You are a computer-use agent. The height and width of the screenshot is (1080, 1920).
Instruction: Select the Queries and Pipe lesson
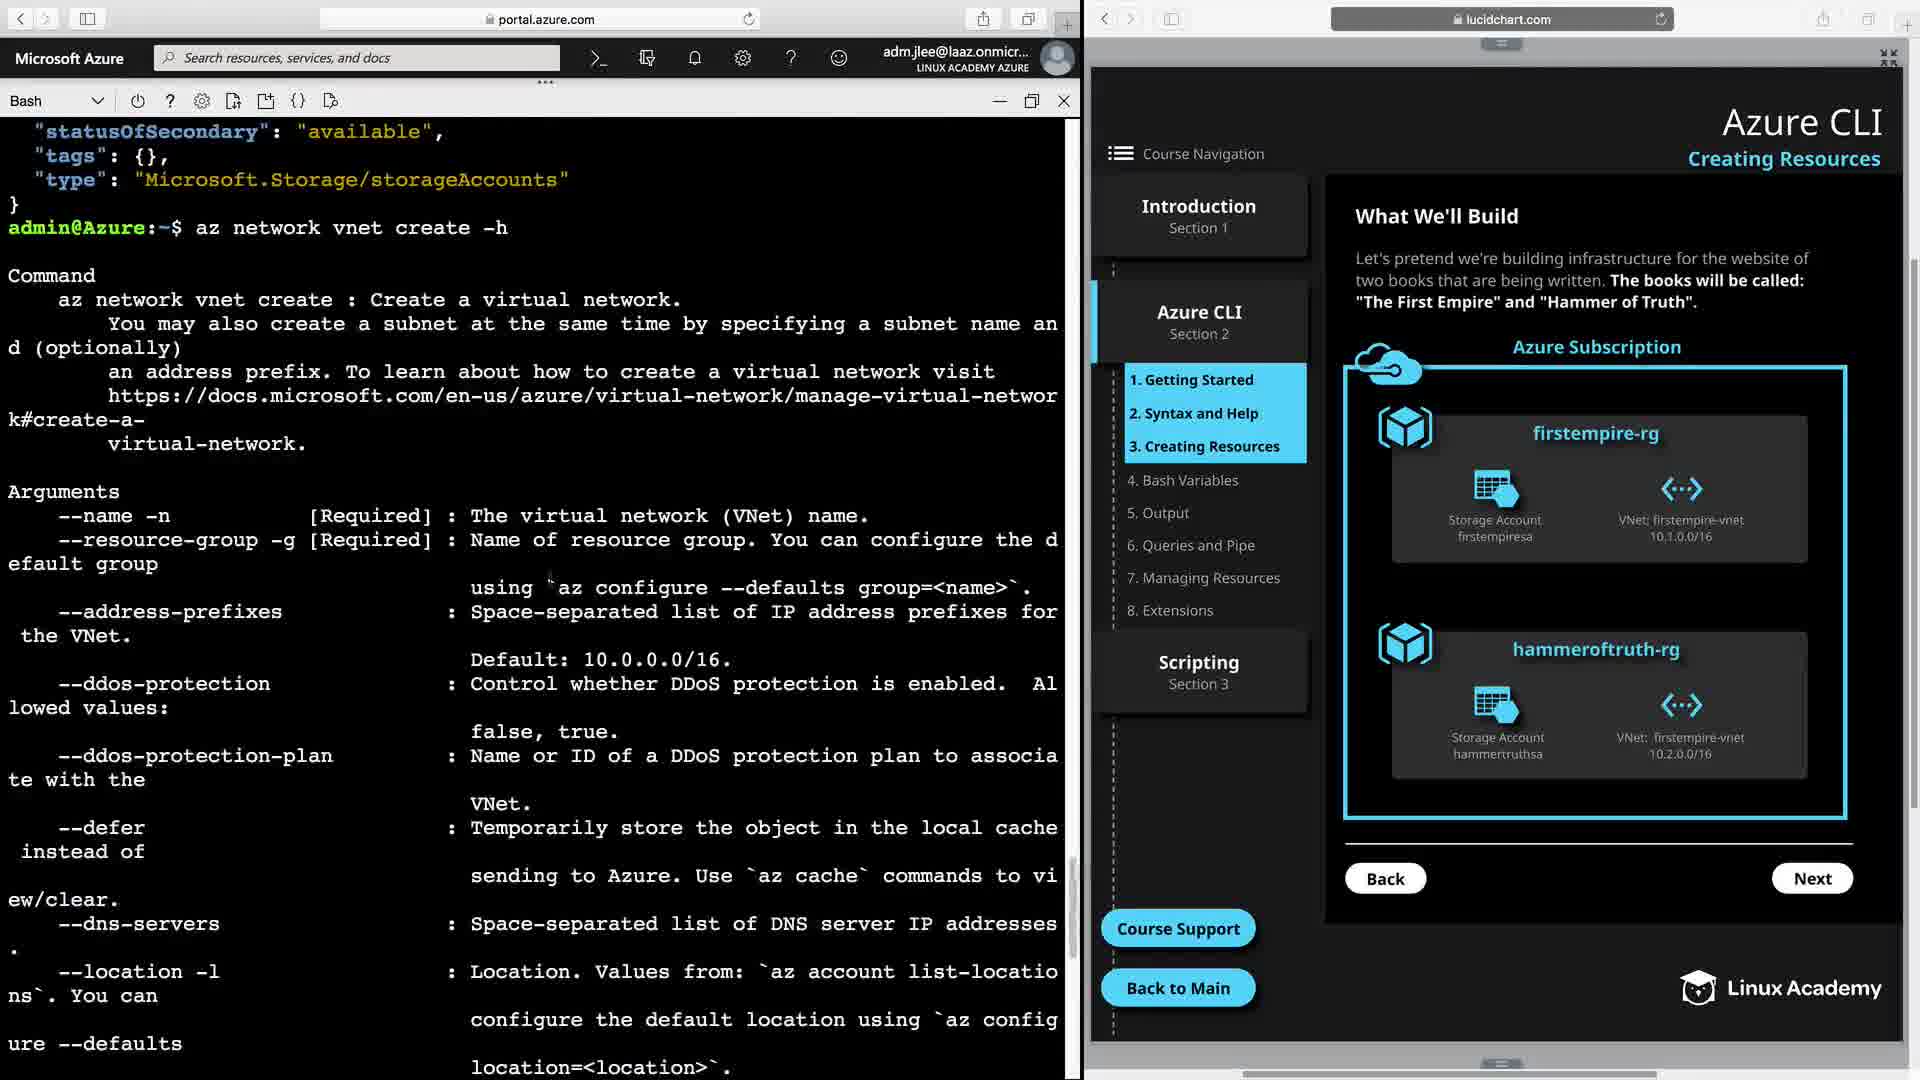[x=1198, y=545]
